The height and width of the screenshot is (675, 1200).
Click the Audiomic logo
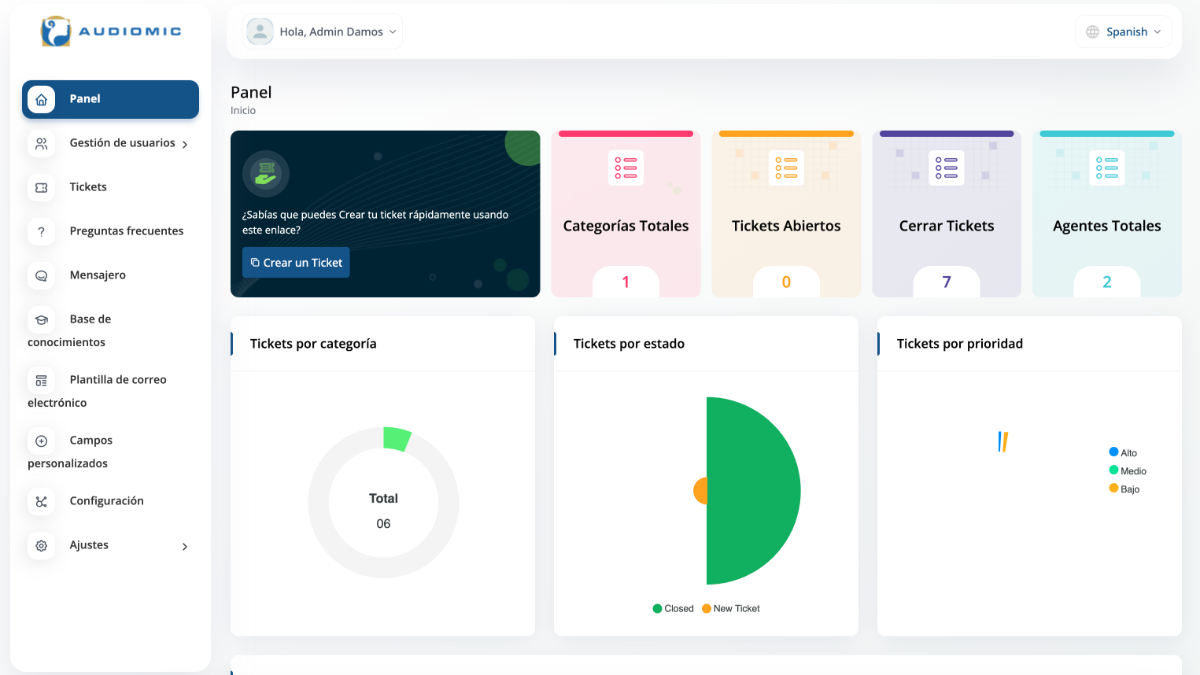click(111, 31)
